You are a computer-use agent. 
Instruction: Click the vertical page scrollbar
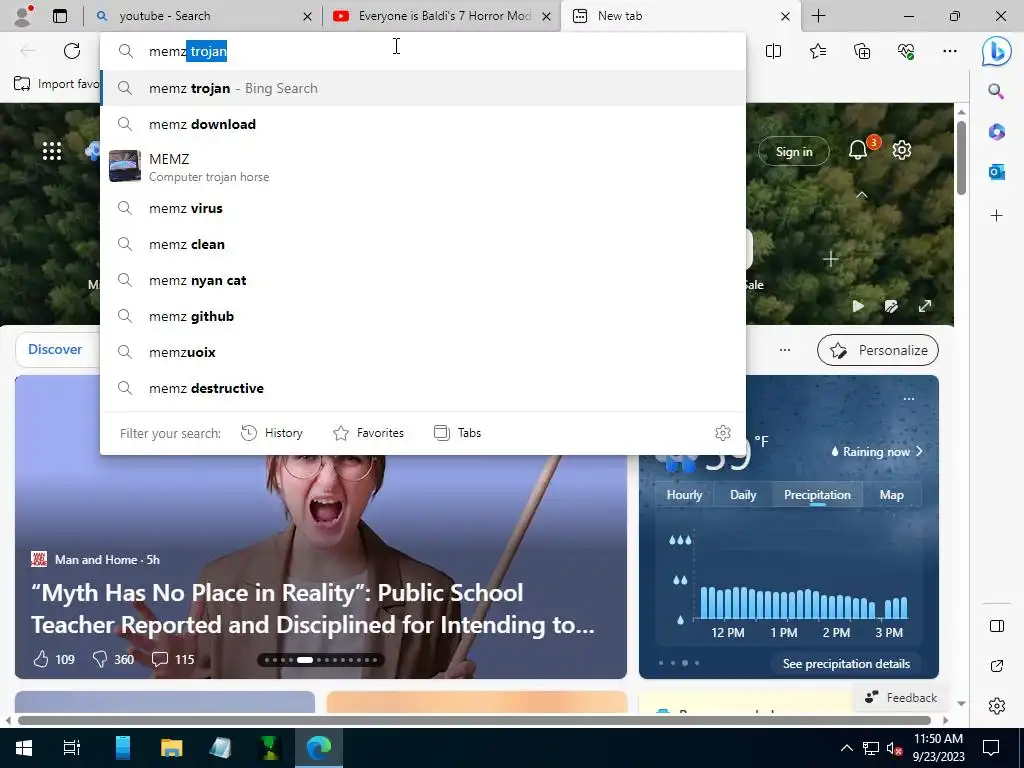point(961,157)
